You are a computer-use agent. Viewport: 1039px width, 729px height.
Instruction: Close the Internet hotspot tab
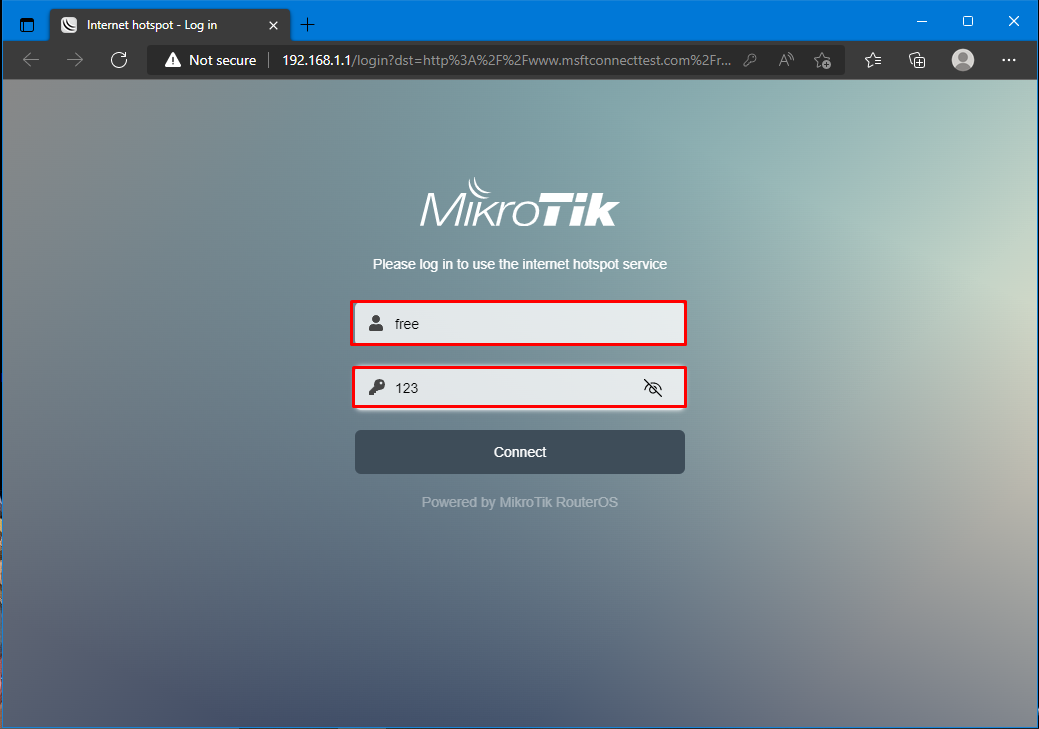coord(273,25)
